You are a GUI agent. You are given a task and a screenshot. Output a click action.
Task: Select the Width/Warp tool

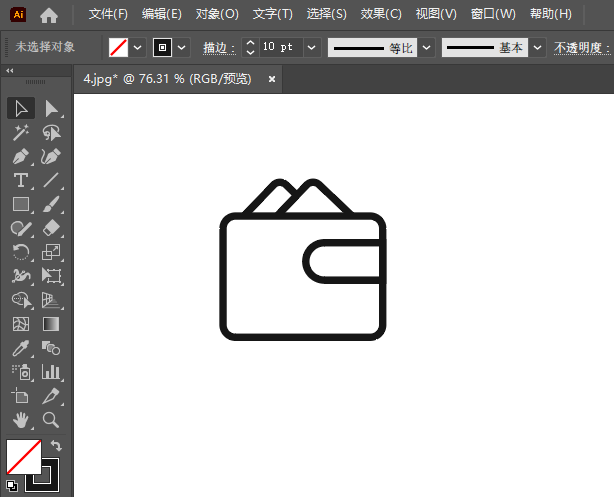[x=21, y=276]
